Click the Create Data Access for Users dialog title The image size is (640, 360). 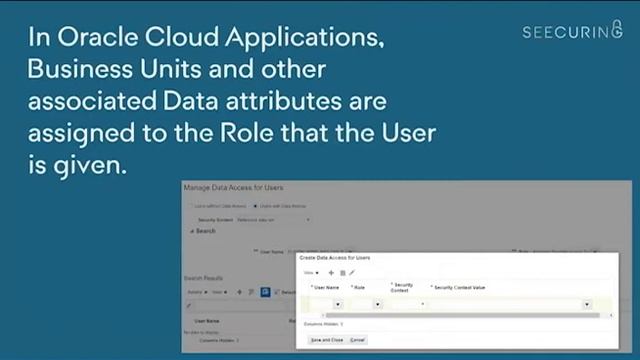(x=335, y=258)
